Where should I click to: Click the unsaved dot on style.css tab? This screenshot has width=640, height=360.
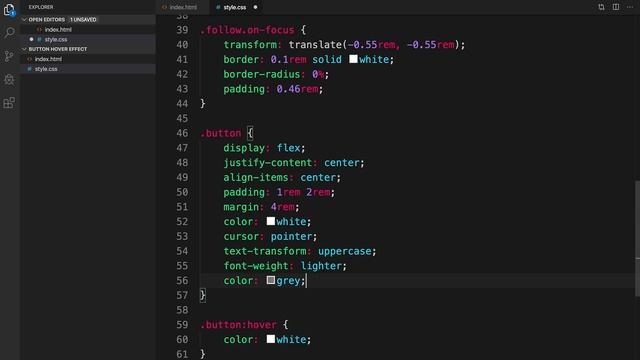coord(256,7)
